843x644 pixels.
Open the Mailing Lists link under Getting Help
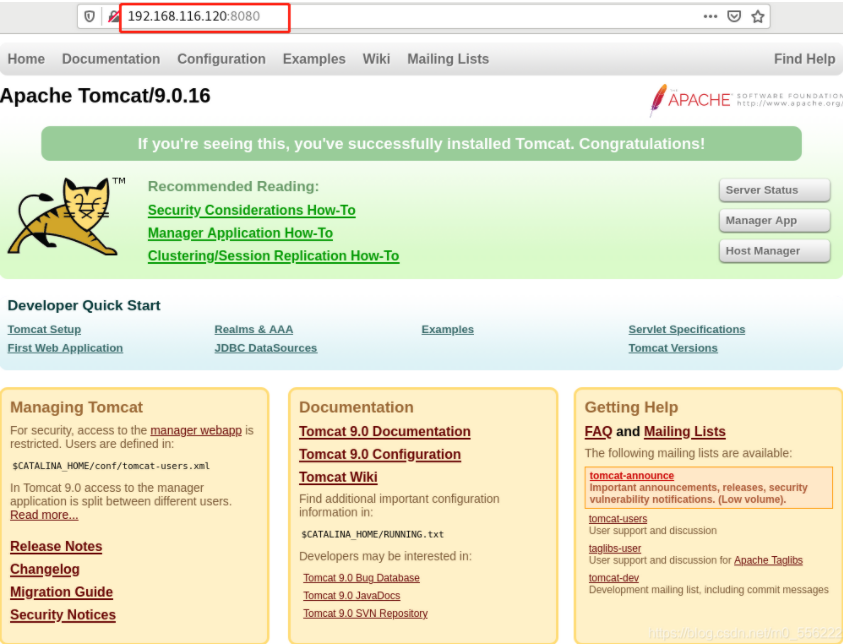[684, 431]
